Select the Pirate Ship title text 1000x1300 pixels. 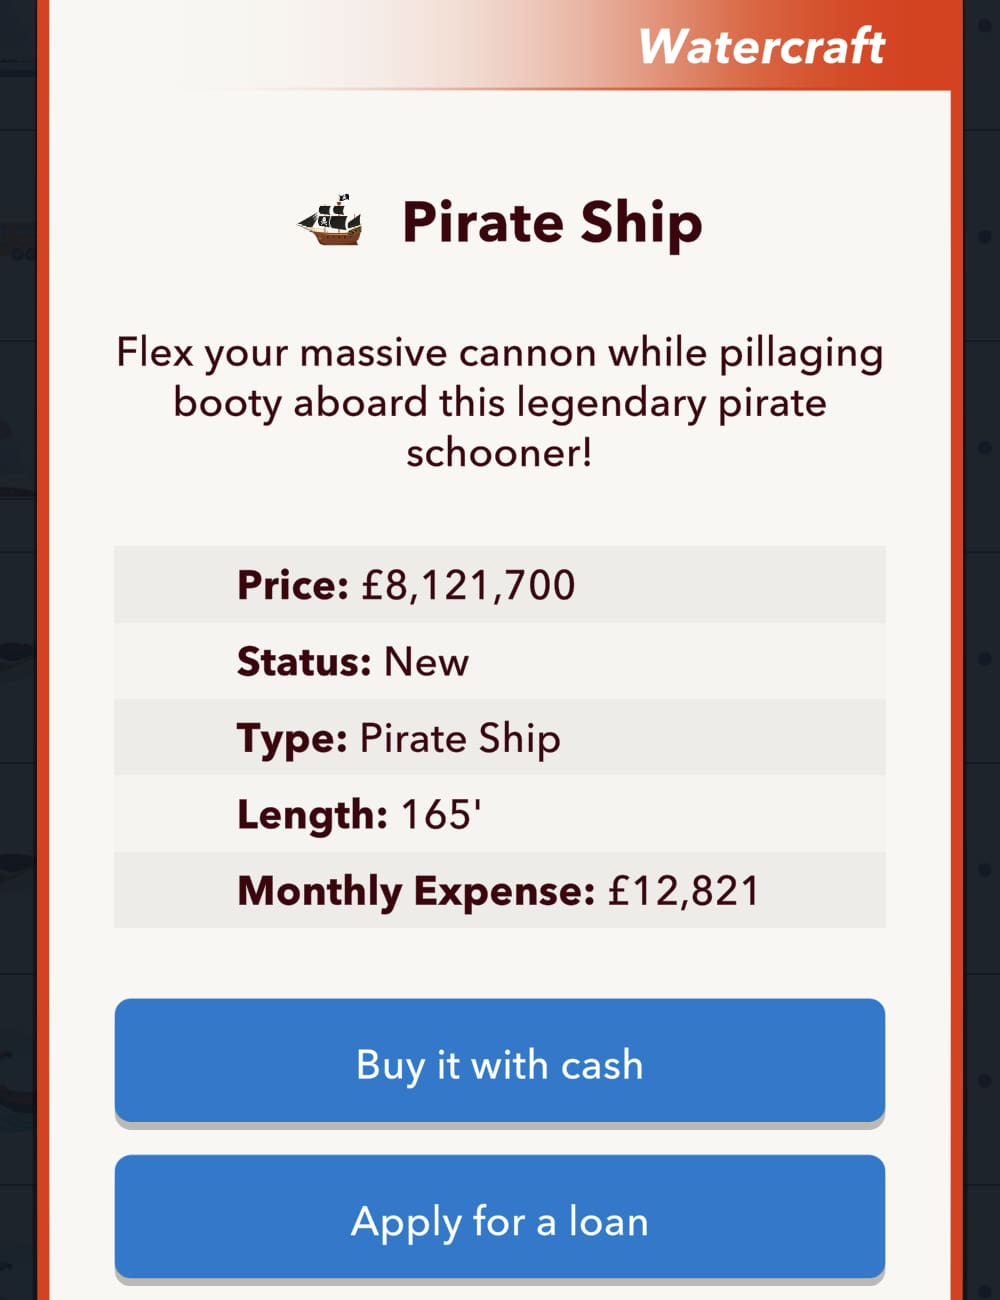tap(551, 222)
